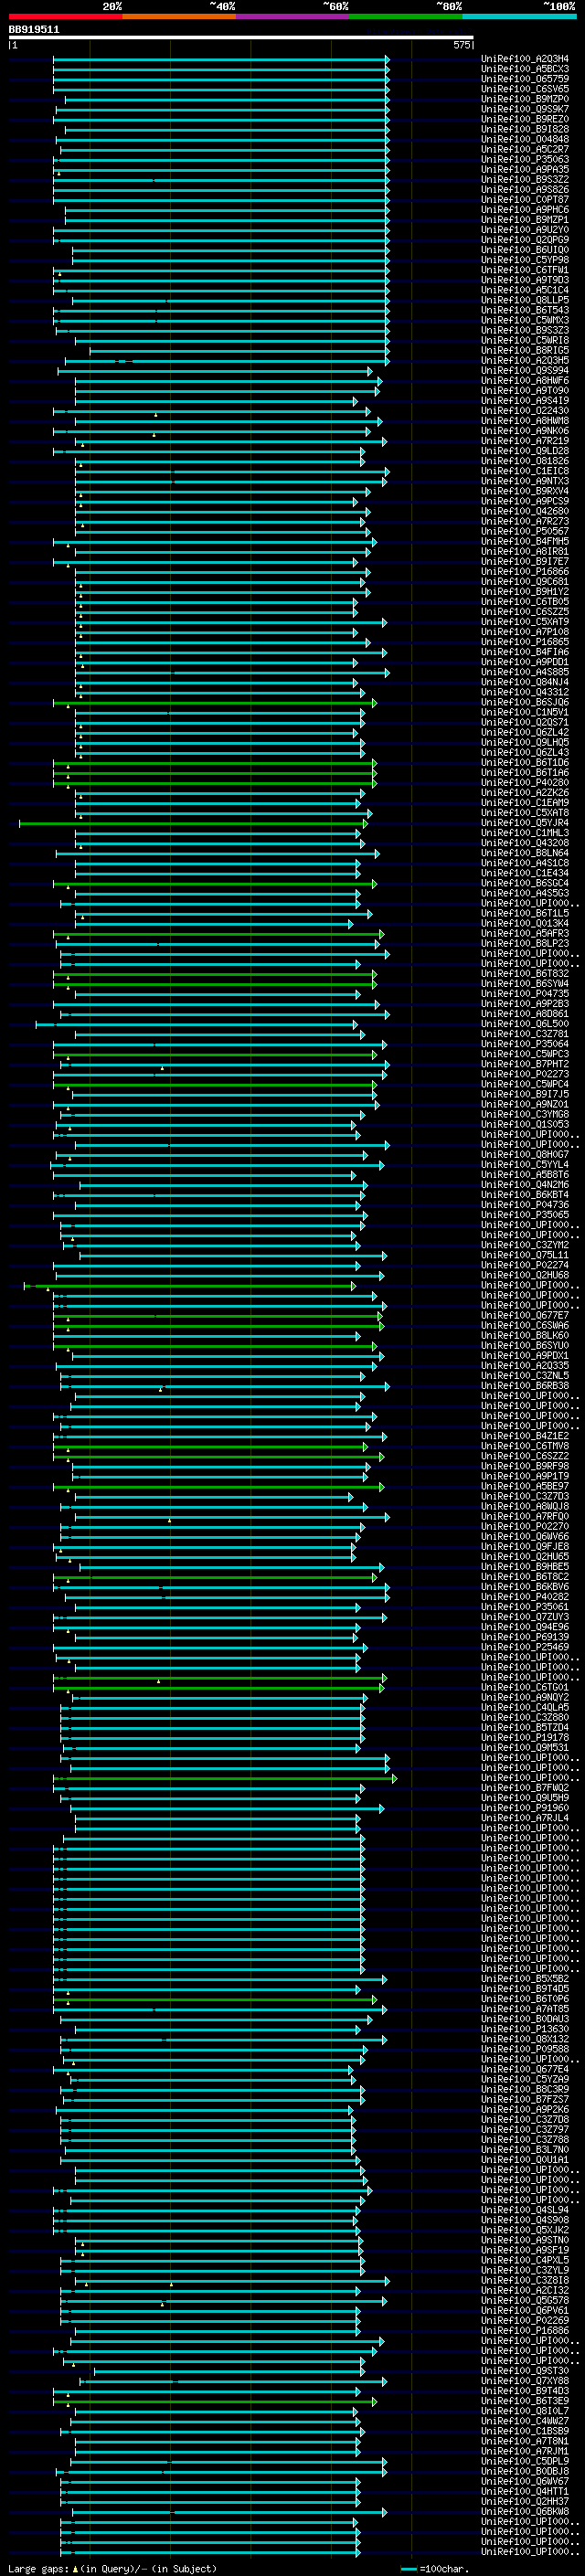Select hit label UniRef100_Q8H0G7
The height and width of the screenshot is (2576, 585).
pyautogui.click(x=525, y=1155)
